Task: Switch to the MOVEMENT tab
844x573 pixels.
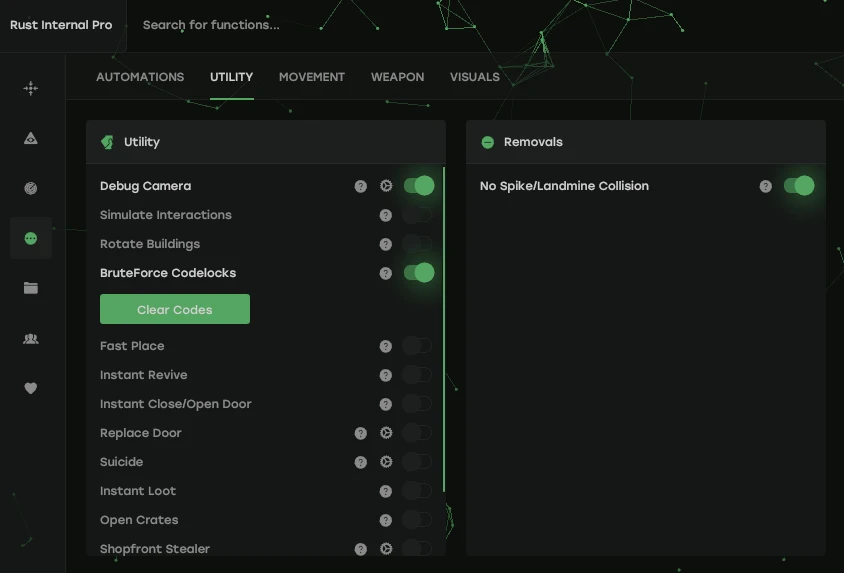Action: pyautogui.click(x=312, y=77)
